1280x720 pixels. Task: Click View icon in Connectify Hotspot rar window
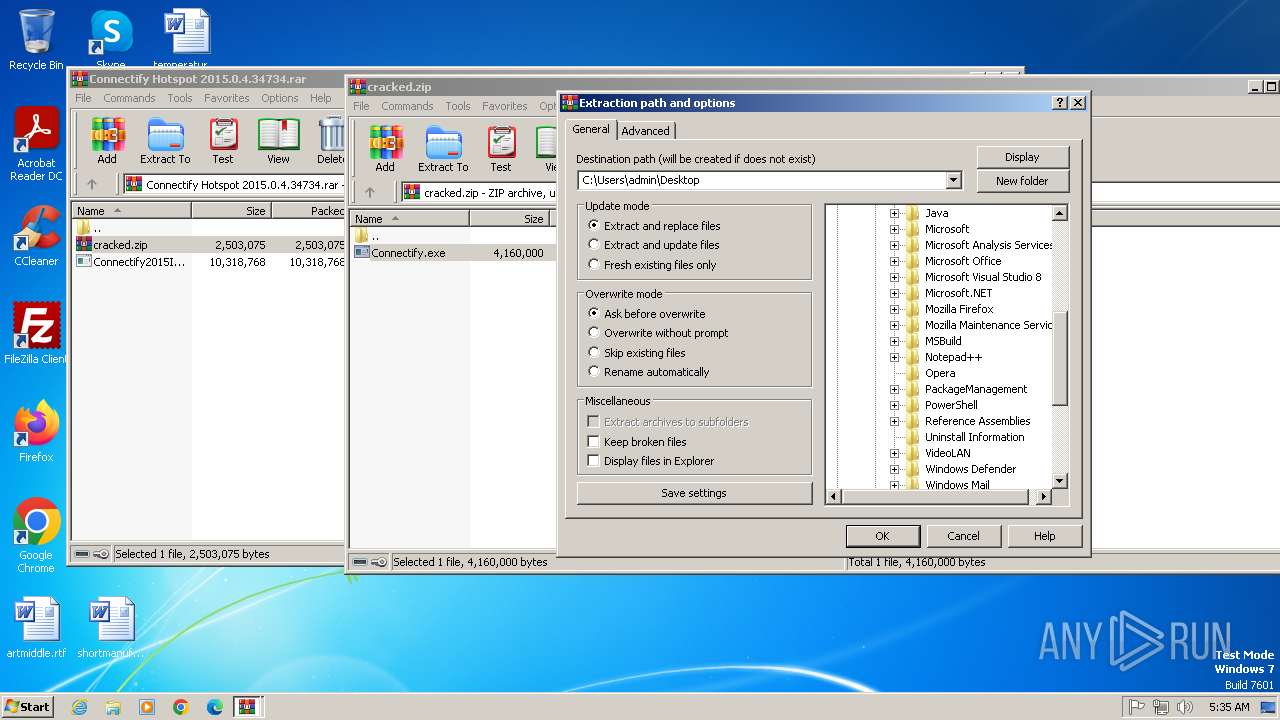click(278, 141)
